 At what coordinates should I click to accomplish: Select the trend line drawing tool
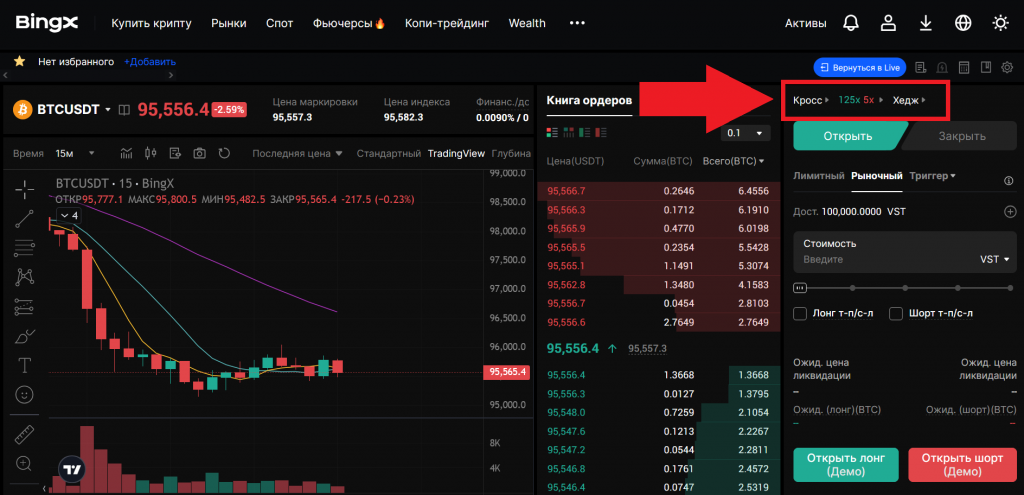[x=25, y=219]
